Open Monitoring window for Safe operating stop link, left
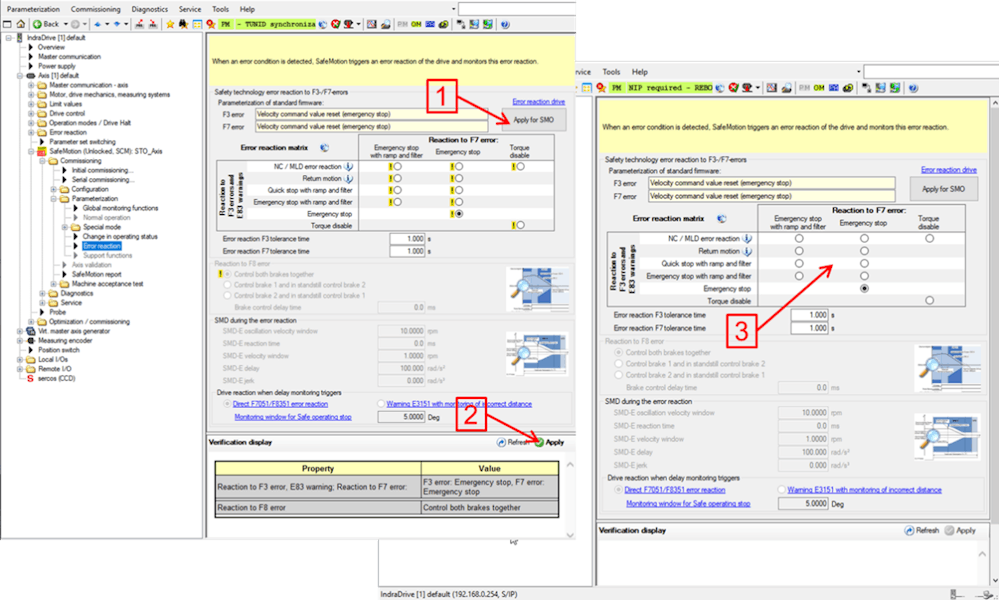 [x=292, y=417]
